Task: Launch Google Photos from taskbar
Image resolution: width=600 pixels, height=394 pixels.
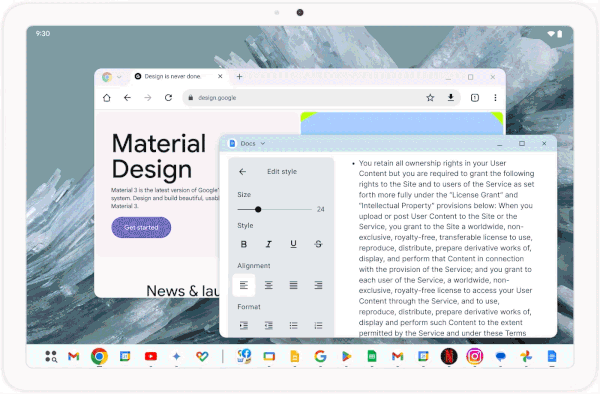Action: coord(526,357)
